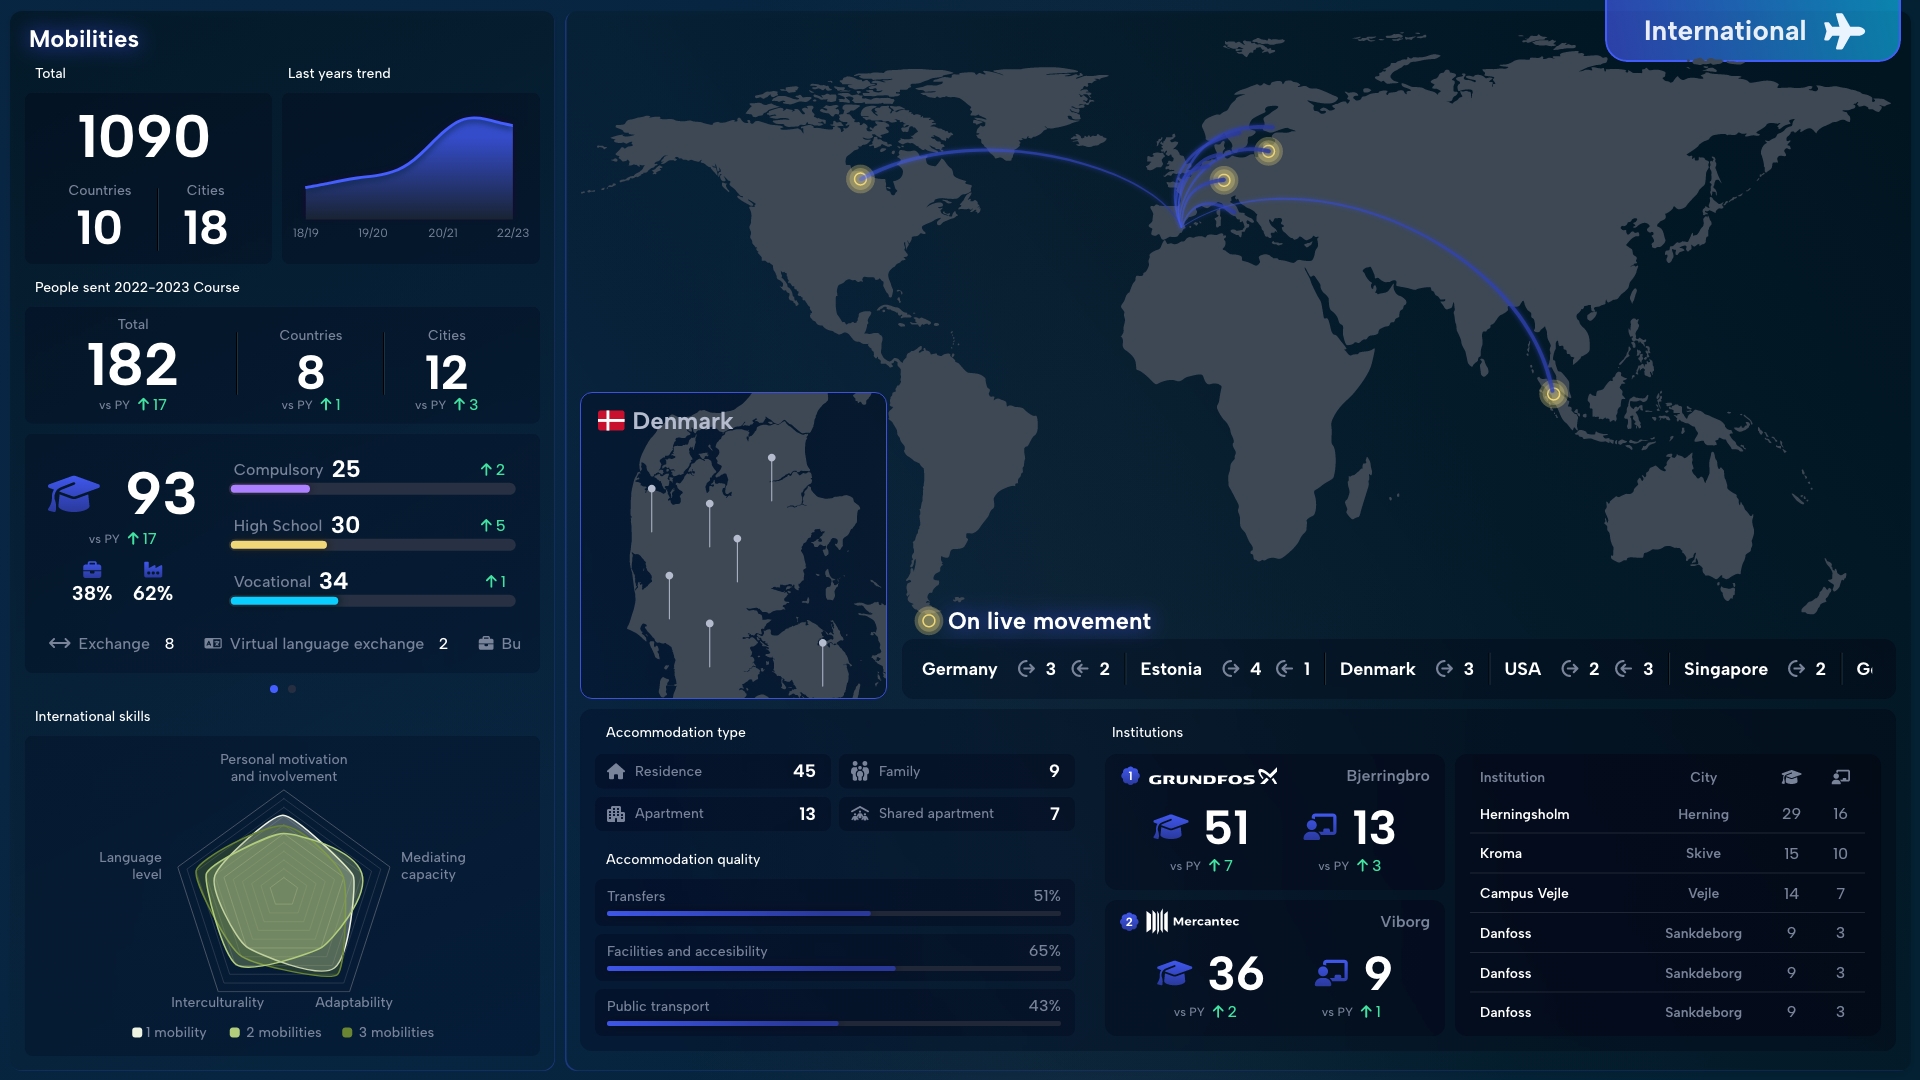
Task: Click the Residence house icon
Action: 616,771
